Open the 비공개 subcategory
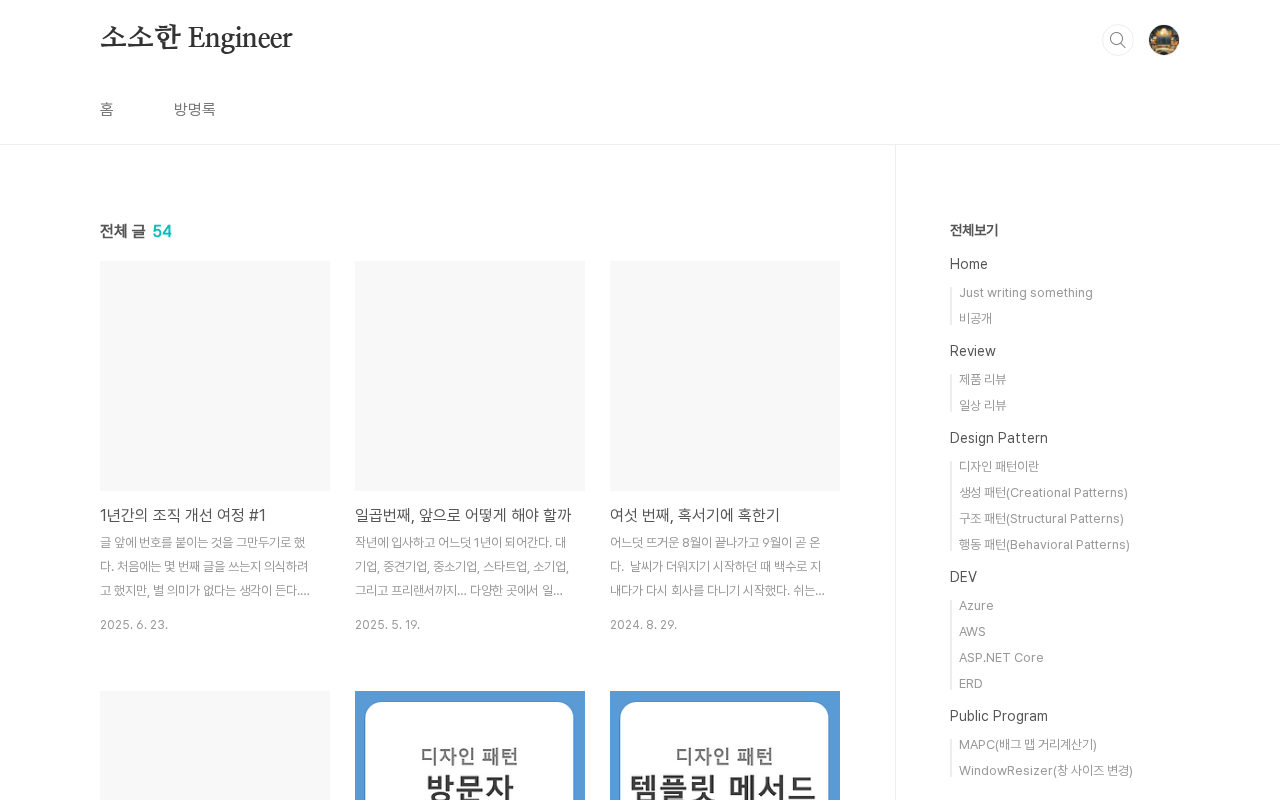 (976, 319)
